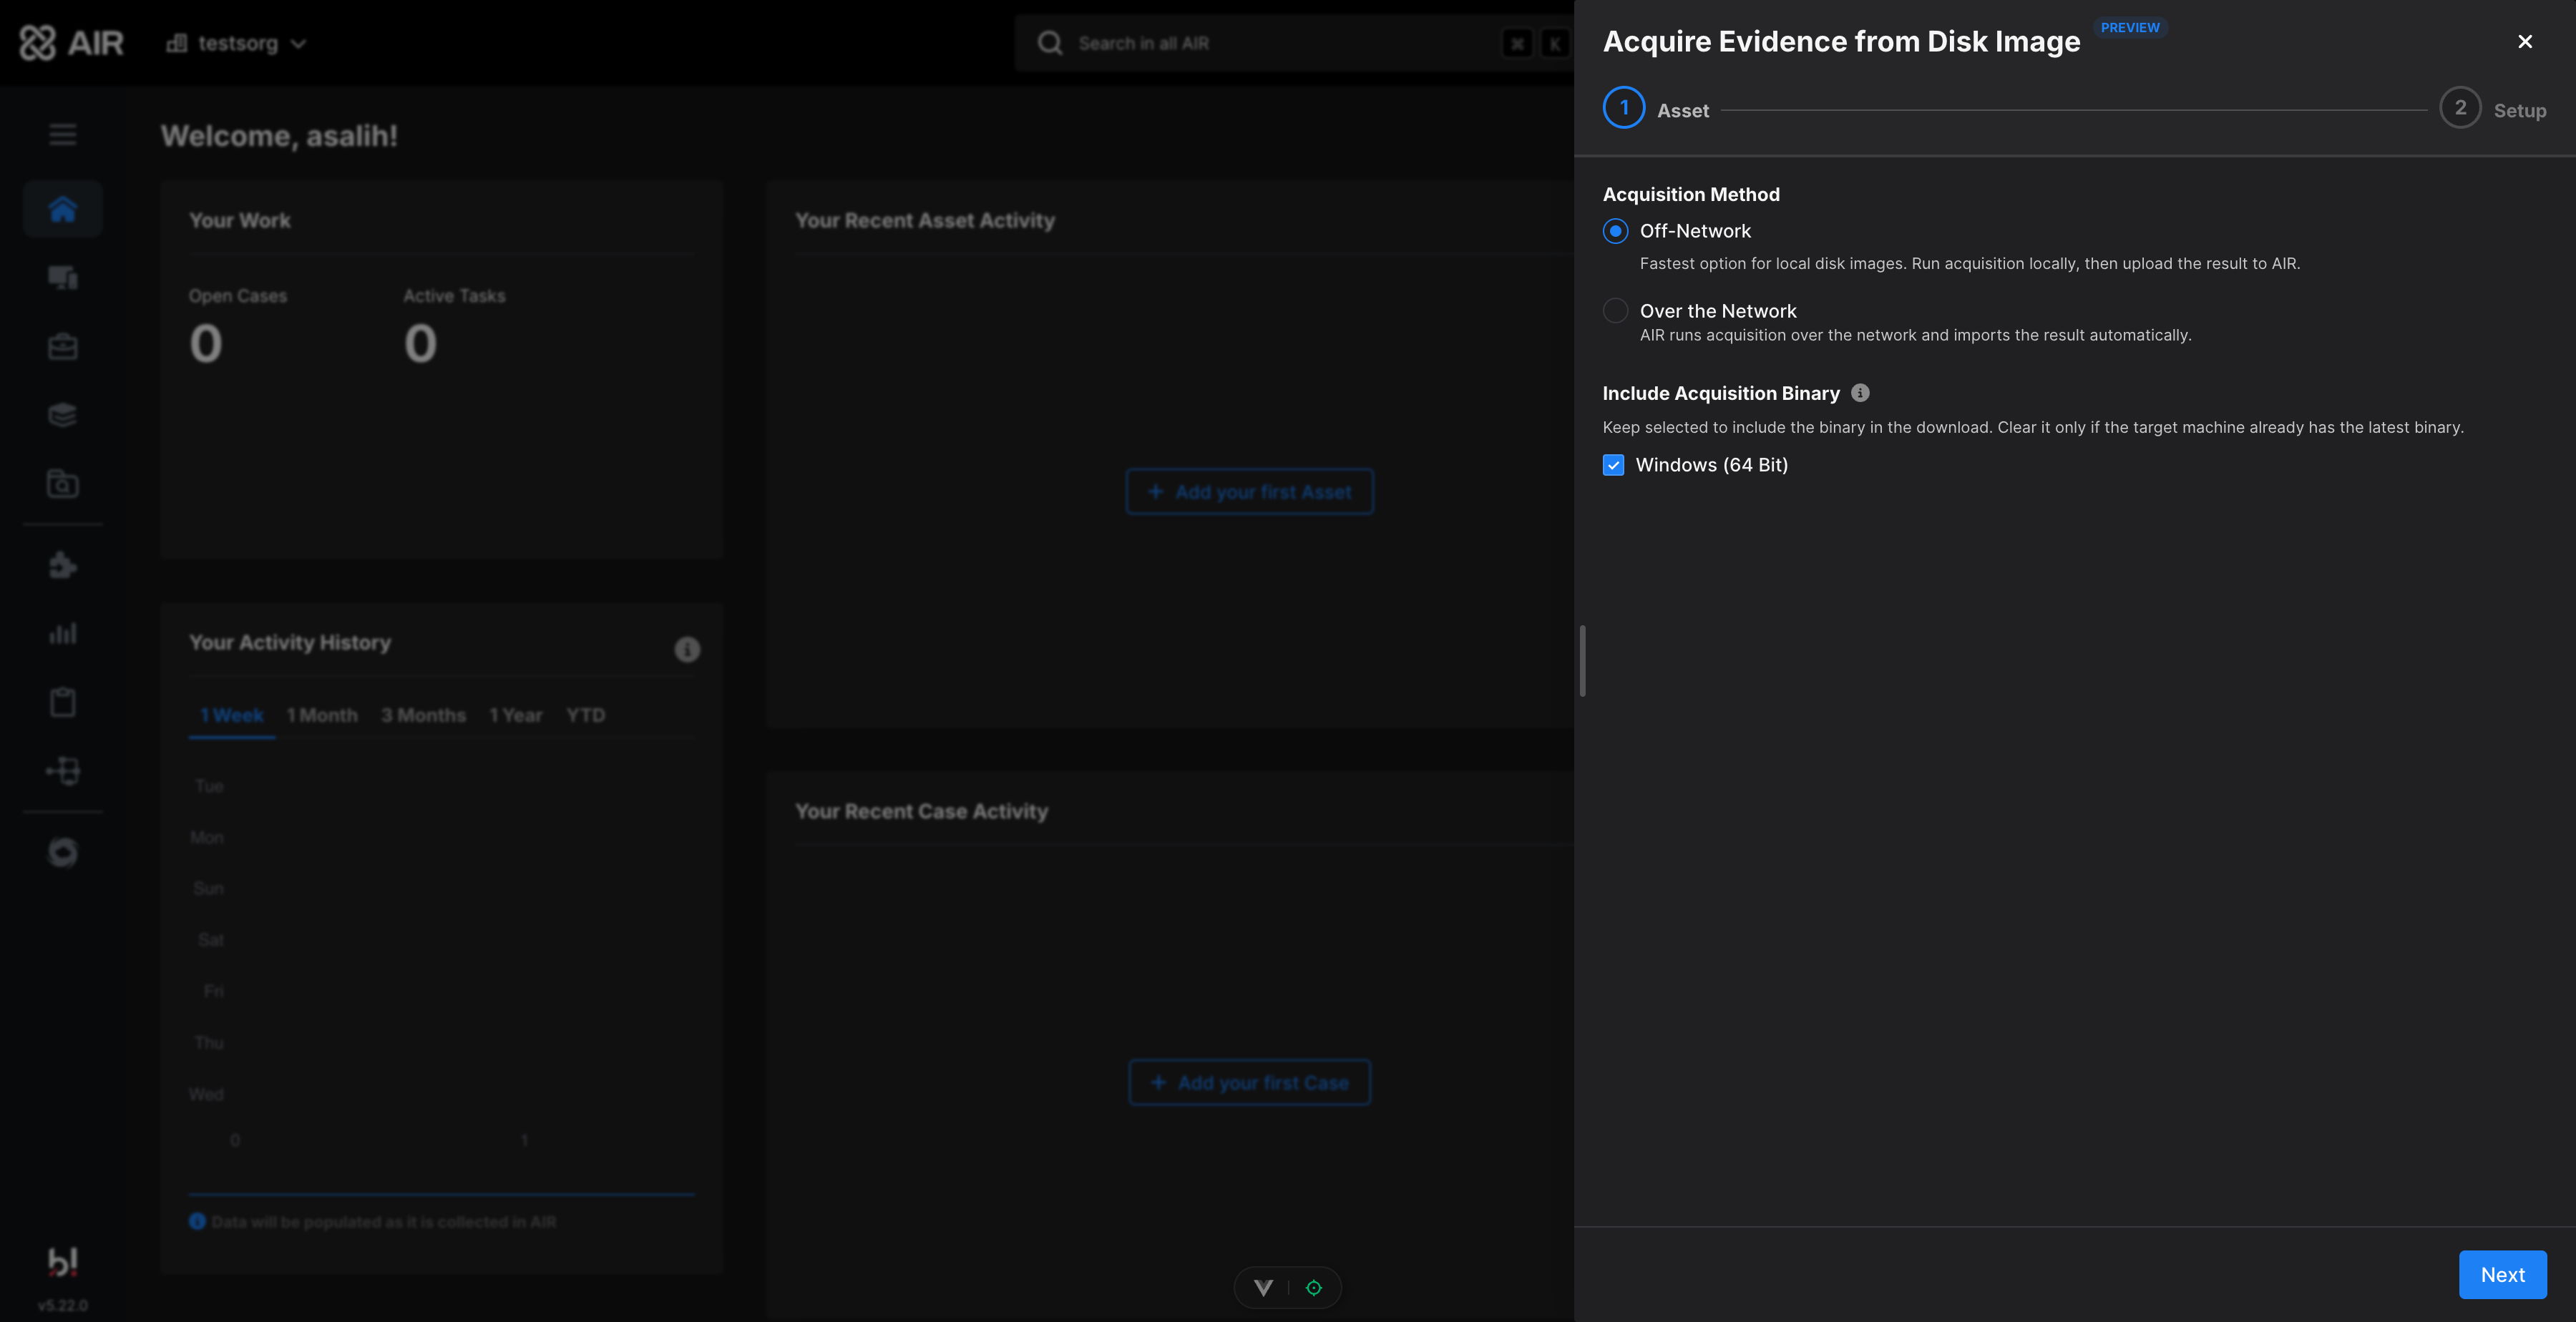Screen dimensions: 2576x1322
Task: Click the Next button
Action: pyautogui.click(x=2502, y=1275)
